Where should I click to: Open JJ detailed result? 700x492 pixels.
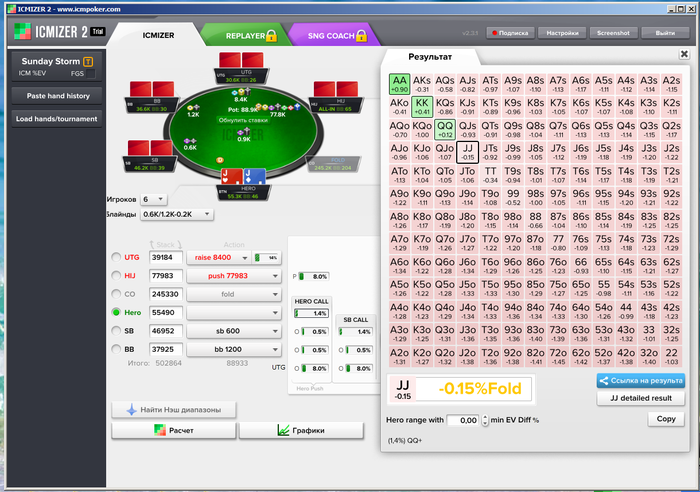click(x=641, y=398)
